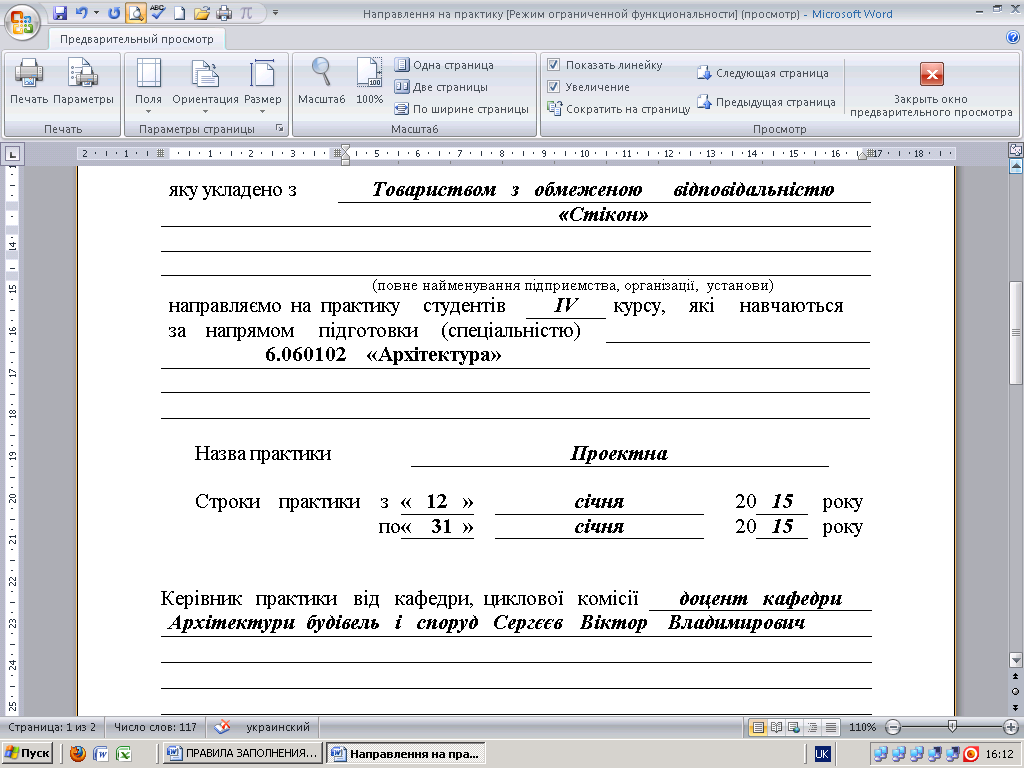
Task: Open a file with the folder icon
Action: [202, 12]
